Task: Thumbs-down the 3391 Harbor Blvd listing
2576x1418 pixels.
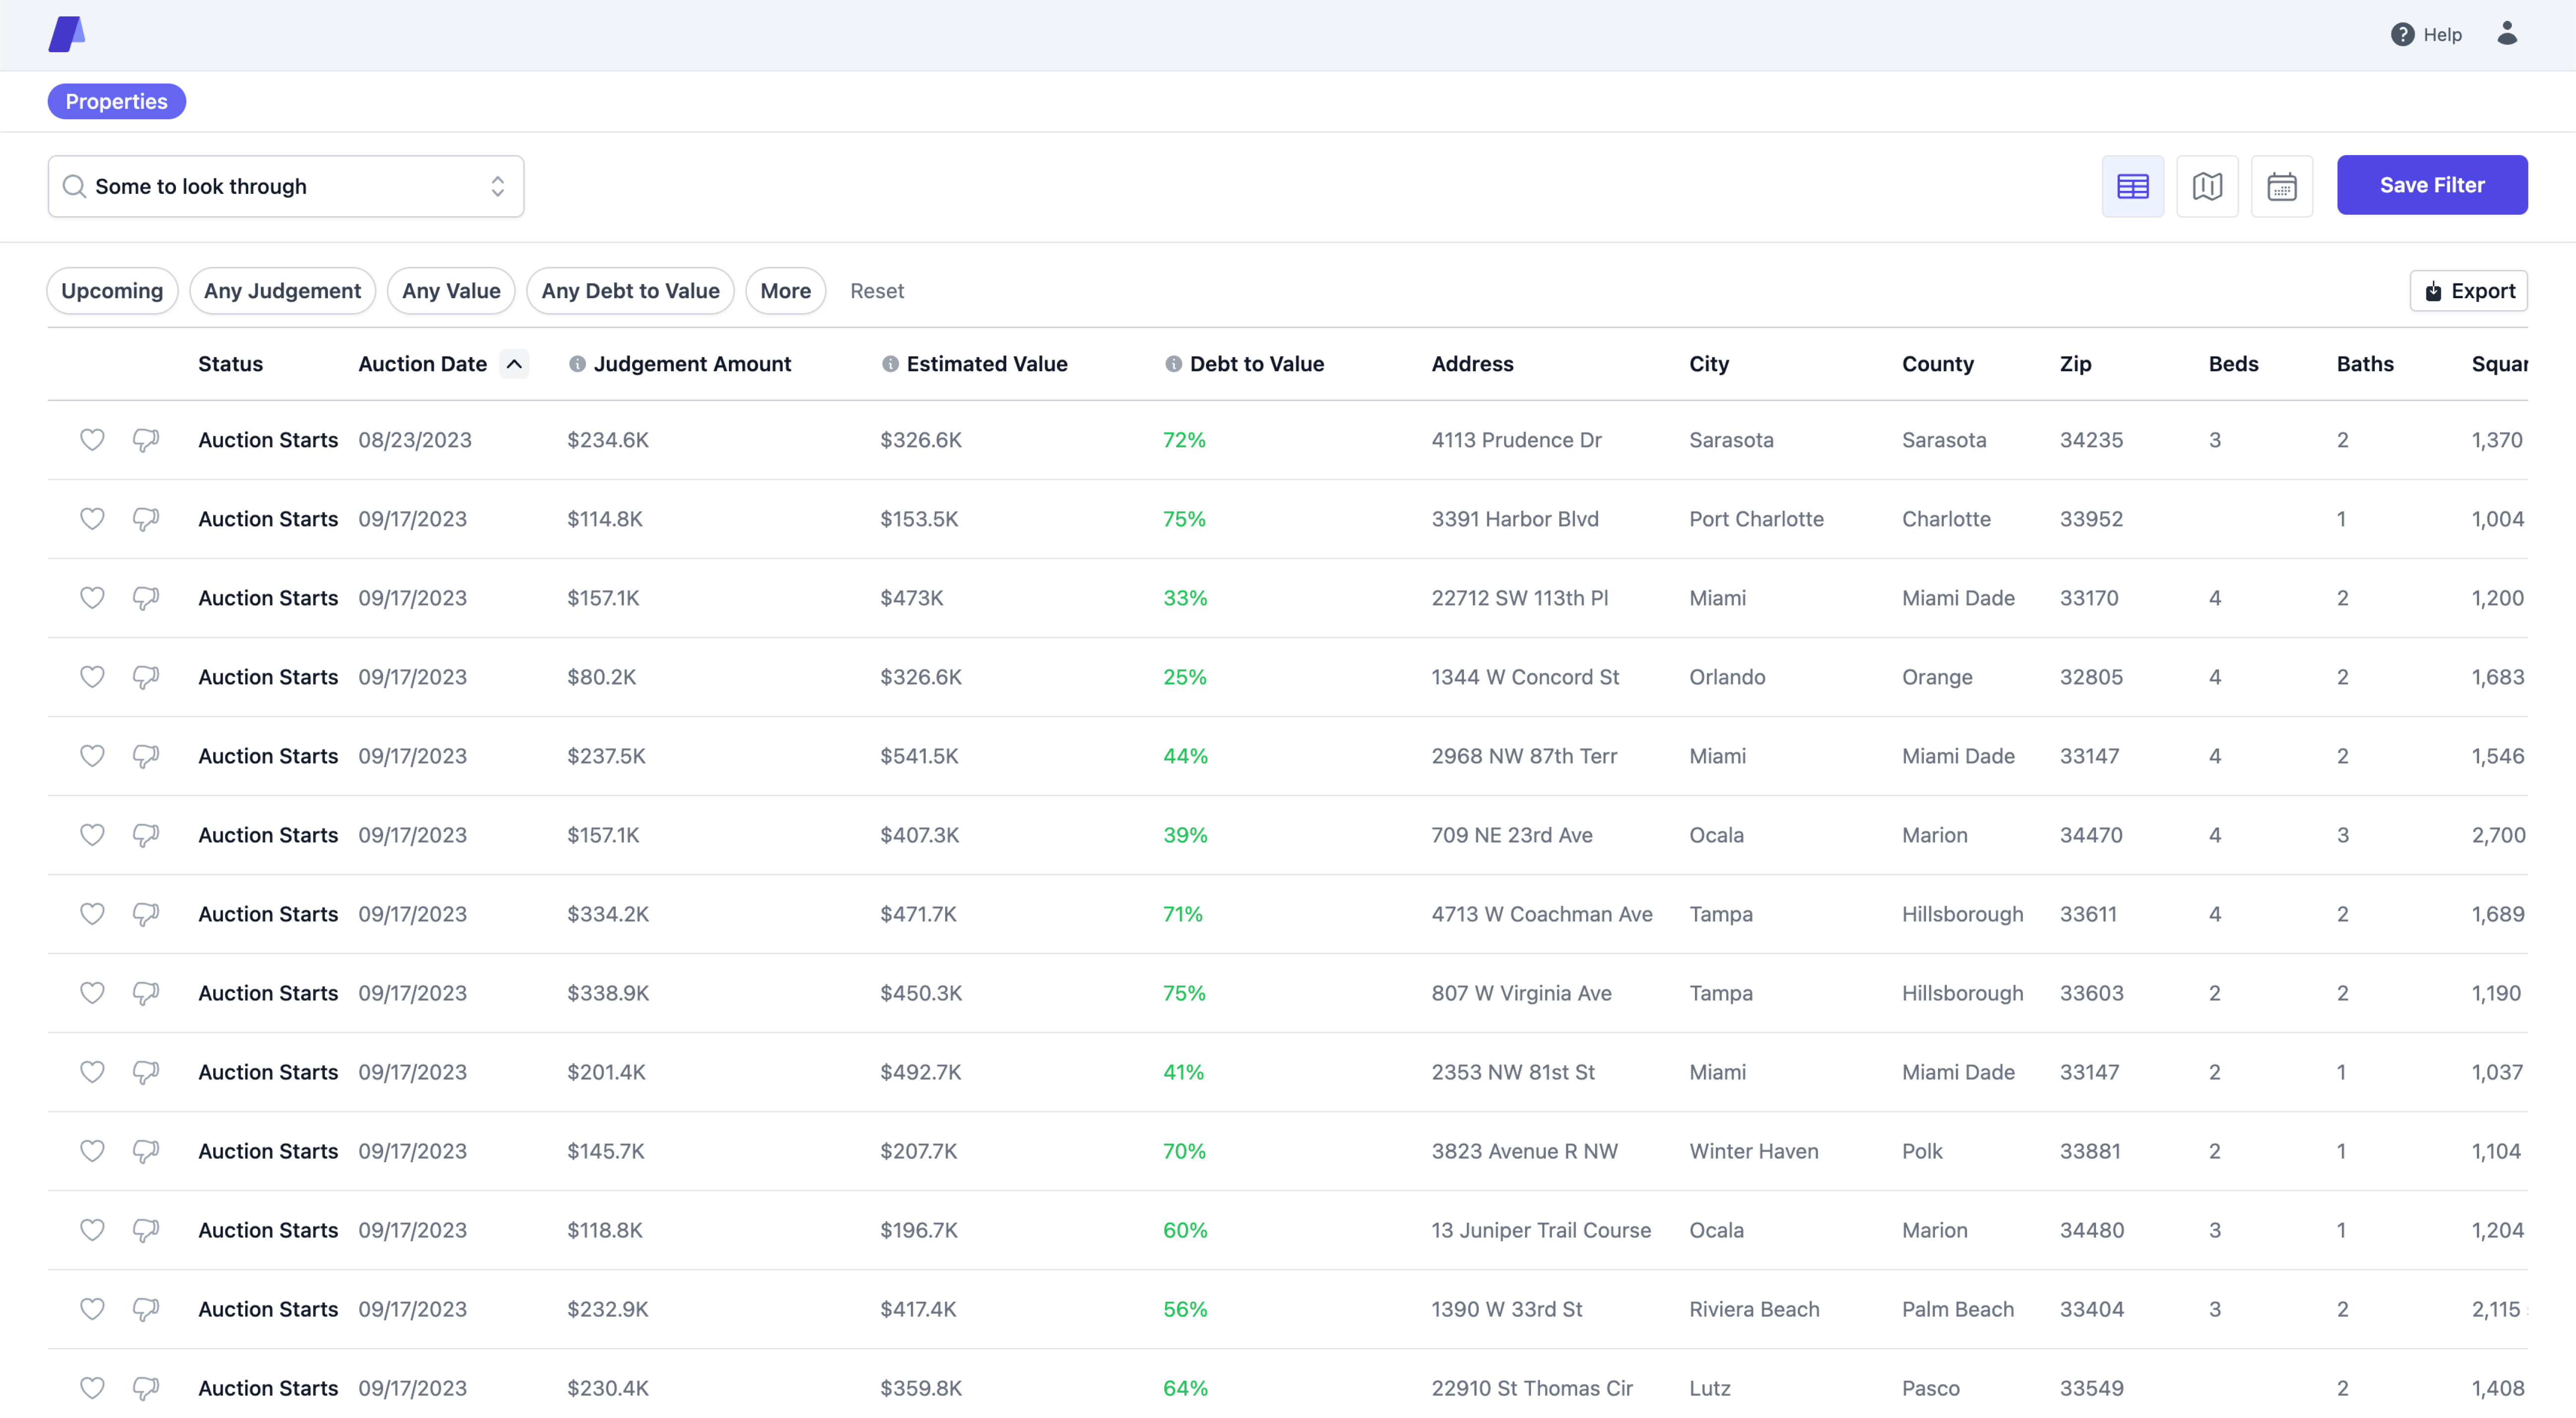Action: [145, 519]
